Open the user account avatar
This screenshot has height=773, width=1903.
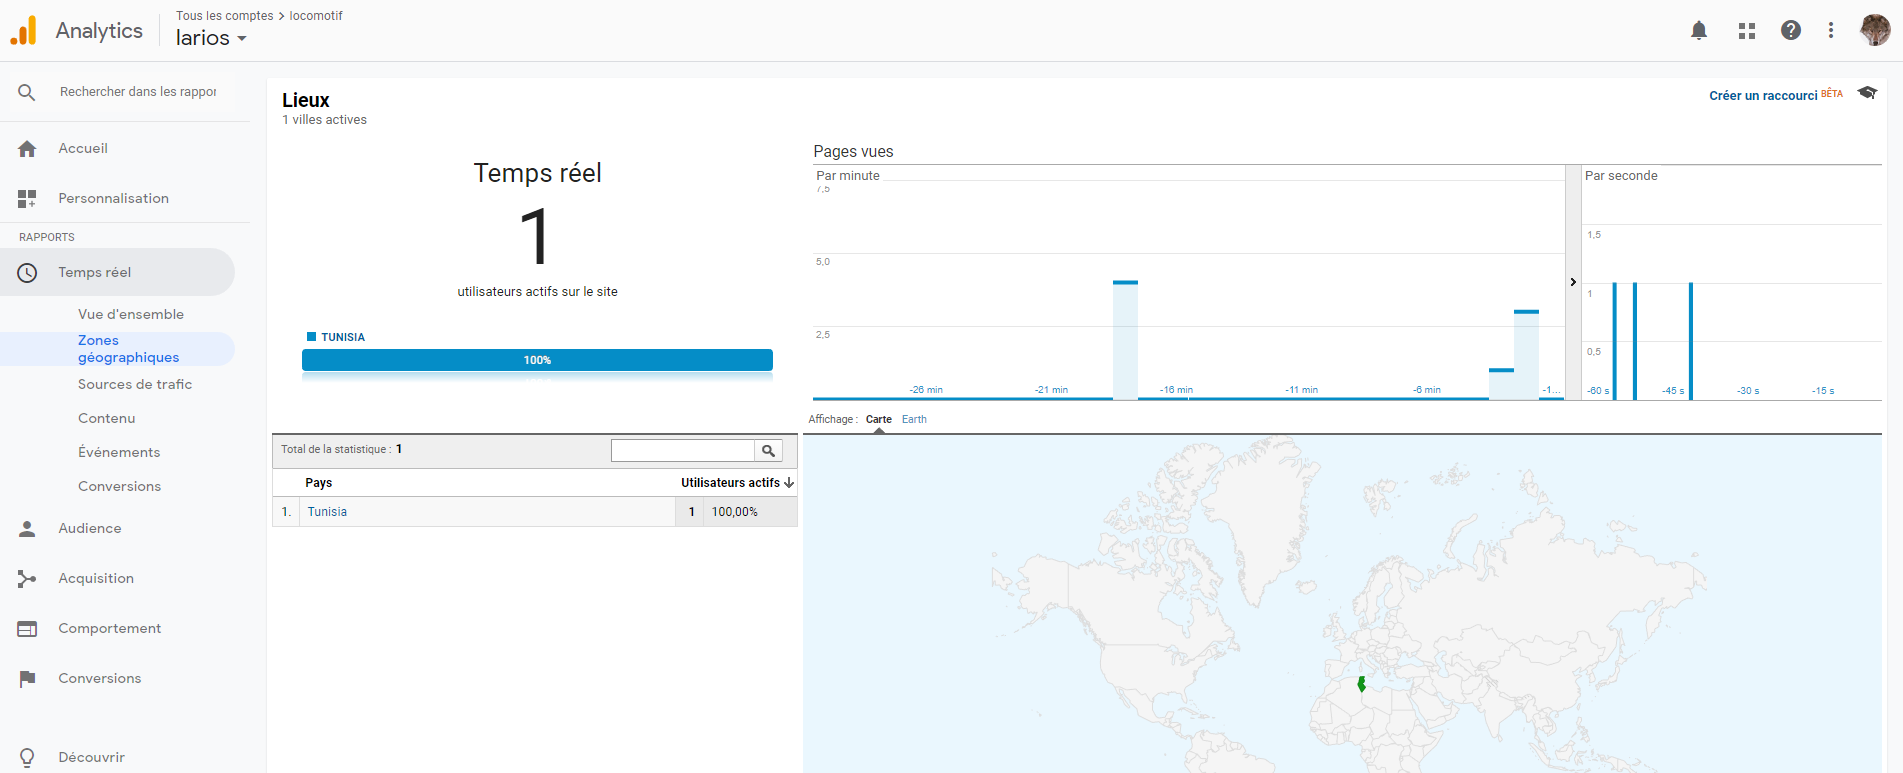pyautogui.click(x=1875, y=30)
